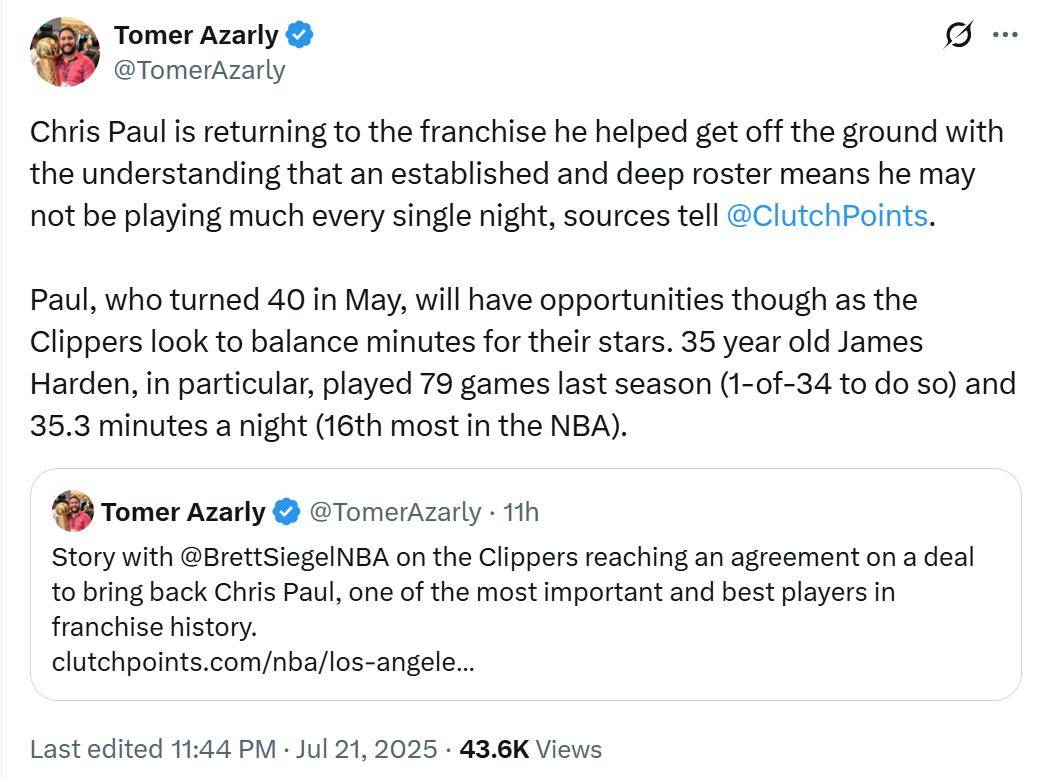Click the @BrettSiegelNBA mention
The image size is (1037, 778).
(285, 557)
